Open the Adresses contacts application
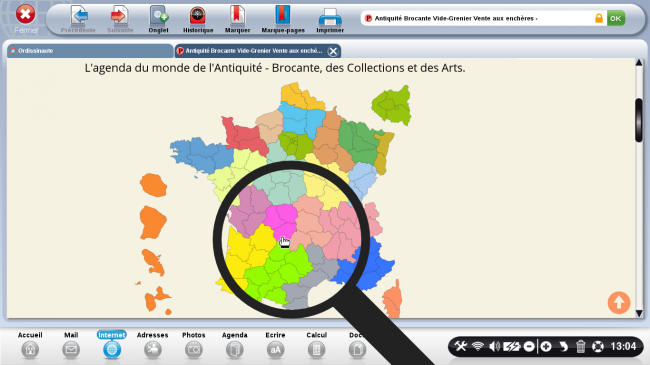The height and width of the screenshot is (365, 650). pos(153,345)
